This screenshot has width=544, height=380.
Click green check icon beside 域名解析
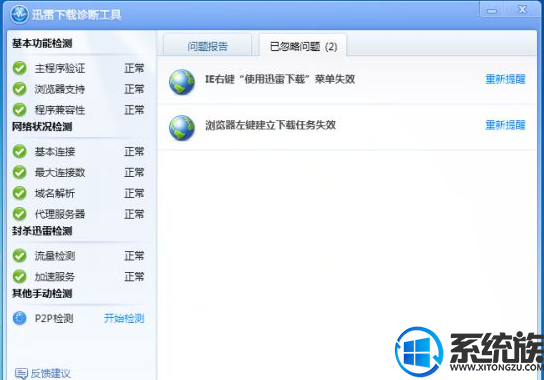(x=20, y=193)
